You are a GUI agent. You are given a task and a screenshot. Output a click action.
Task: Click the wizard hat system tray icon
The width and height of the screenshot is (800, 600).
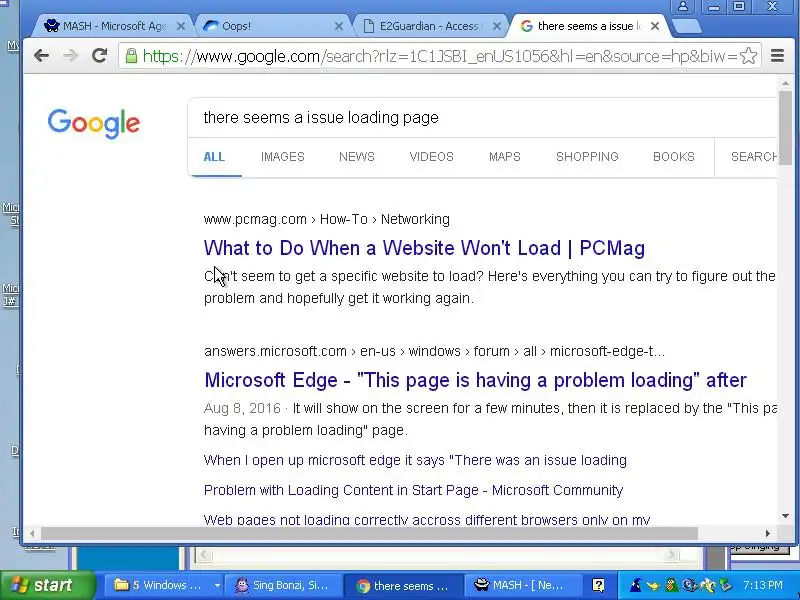[636, 585]
